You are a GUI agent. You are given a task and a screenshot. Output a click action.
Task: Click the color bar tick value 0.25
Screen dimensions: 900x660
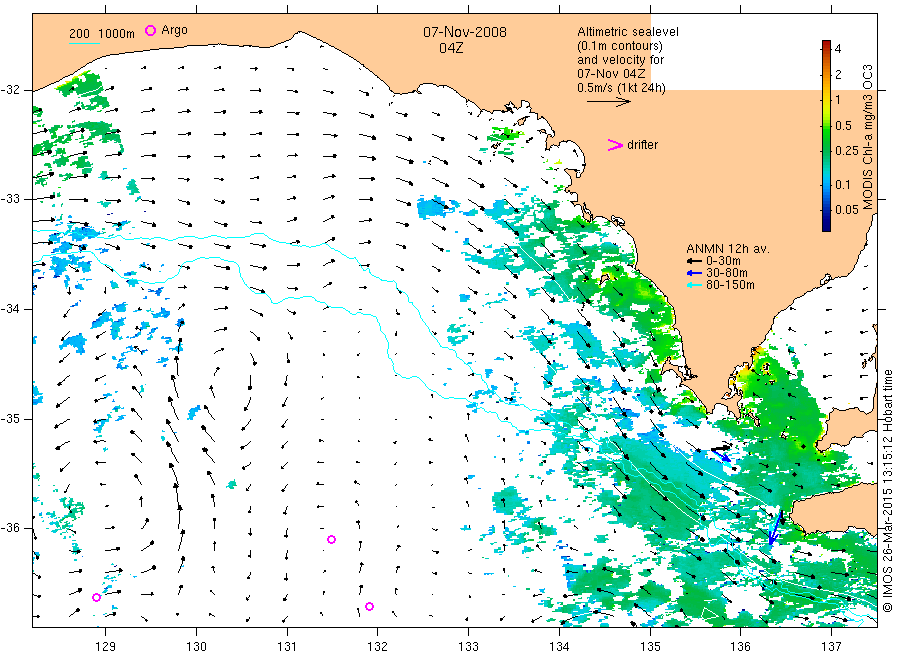pos(847,151)
